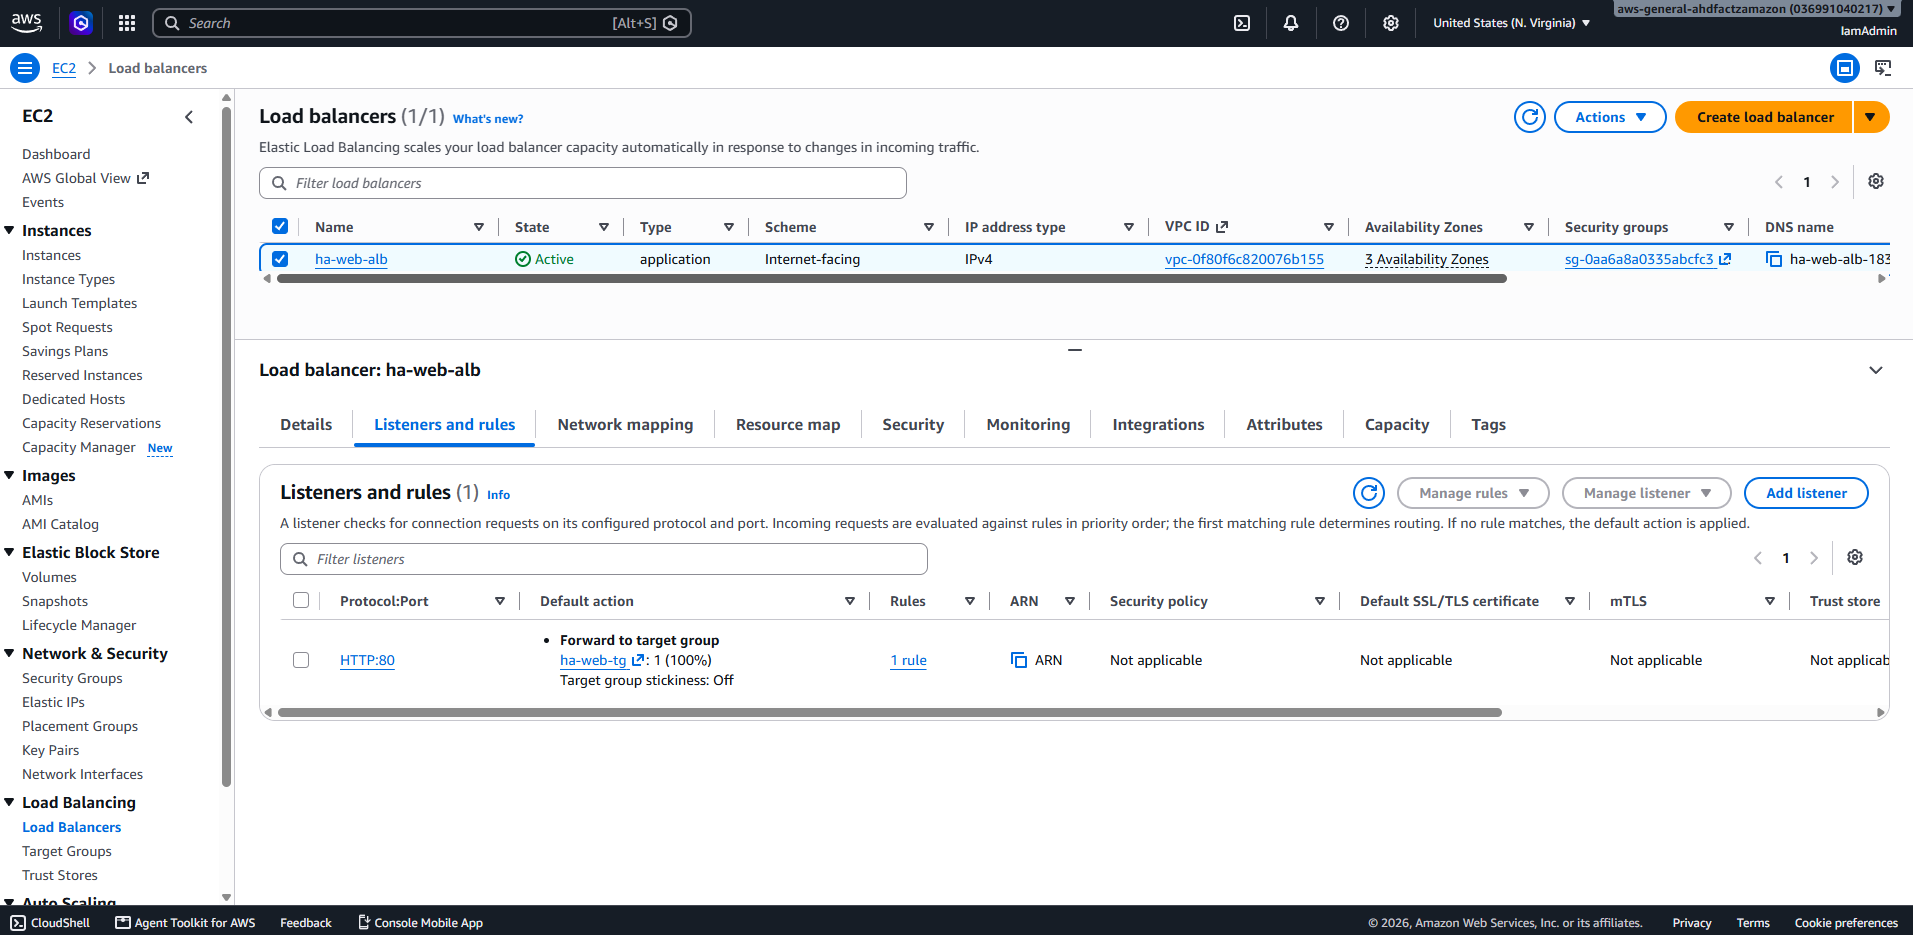Viewport: 1913px width, 935px height.
Task: Open the settings gear in top bar
Action: (1391, 23)
